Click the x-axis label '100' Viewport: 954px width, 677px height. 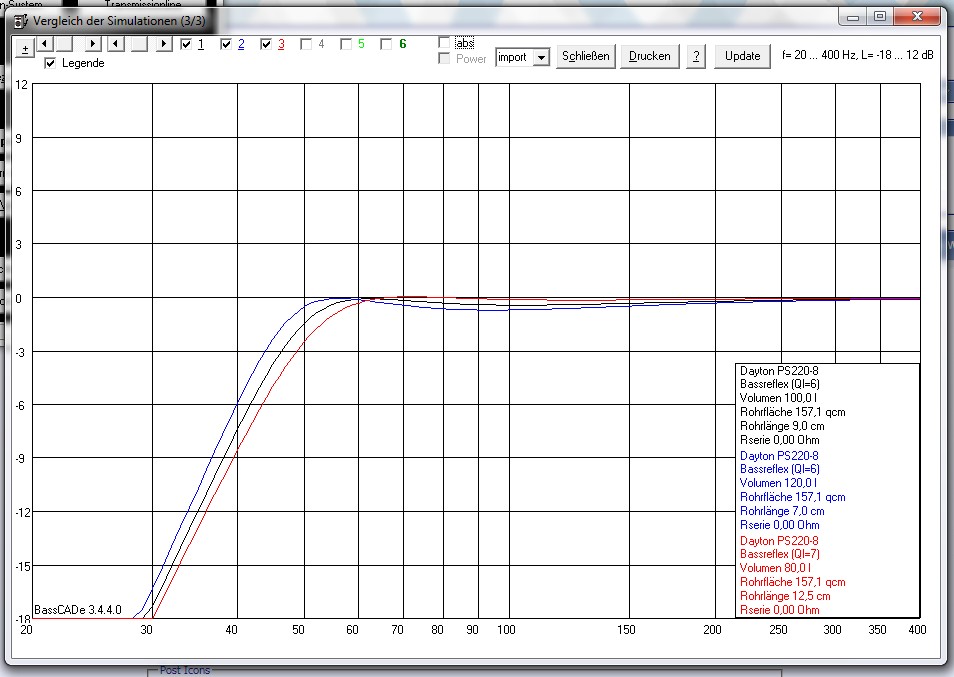coord(506,630)
